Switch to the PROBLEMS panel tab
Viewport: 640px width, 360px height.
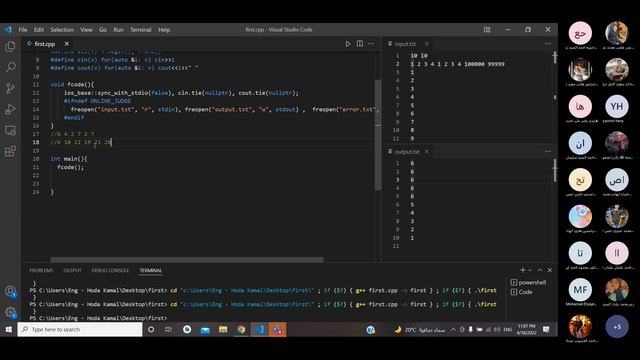[41, 270]
